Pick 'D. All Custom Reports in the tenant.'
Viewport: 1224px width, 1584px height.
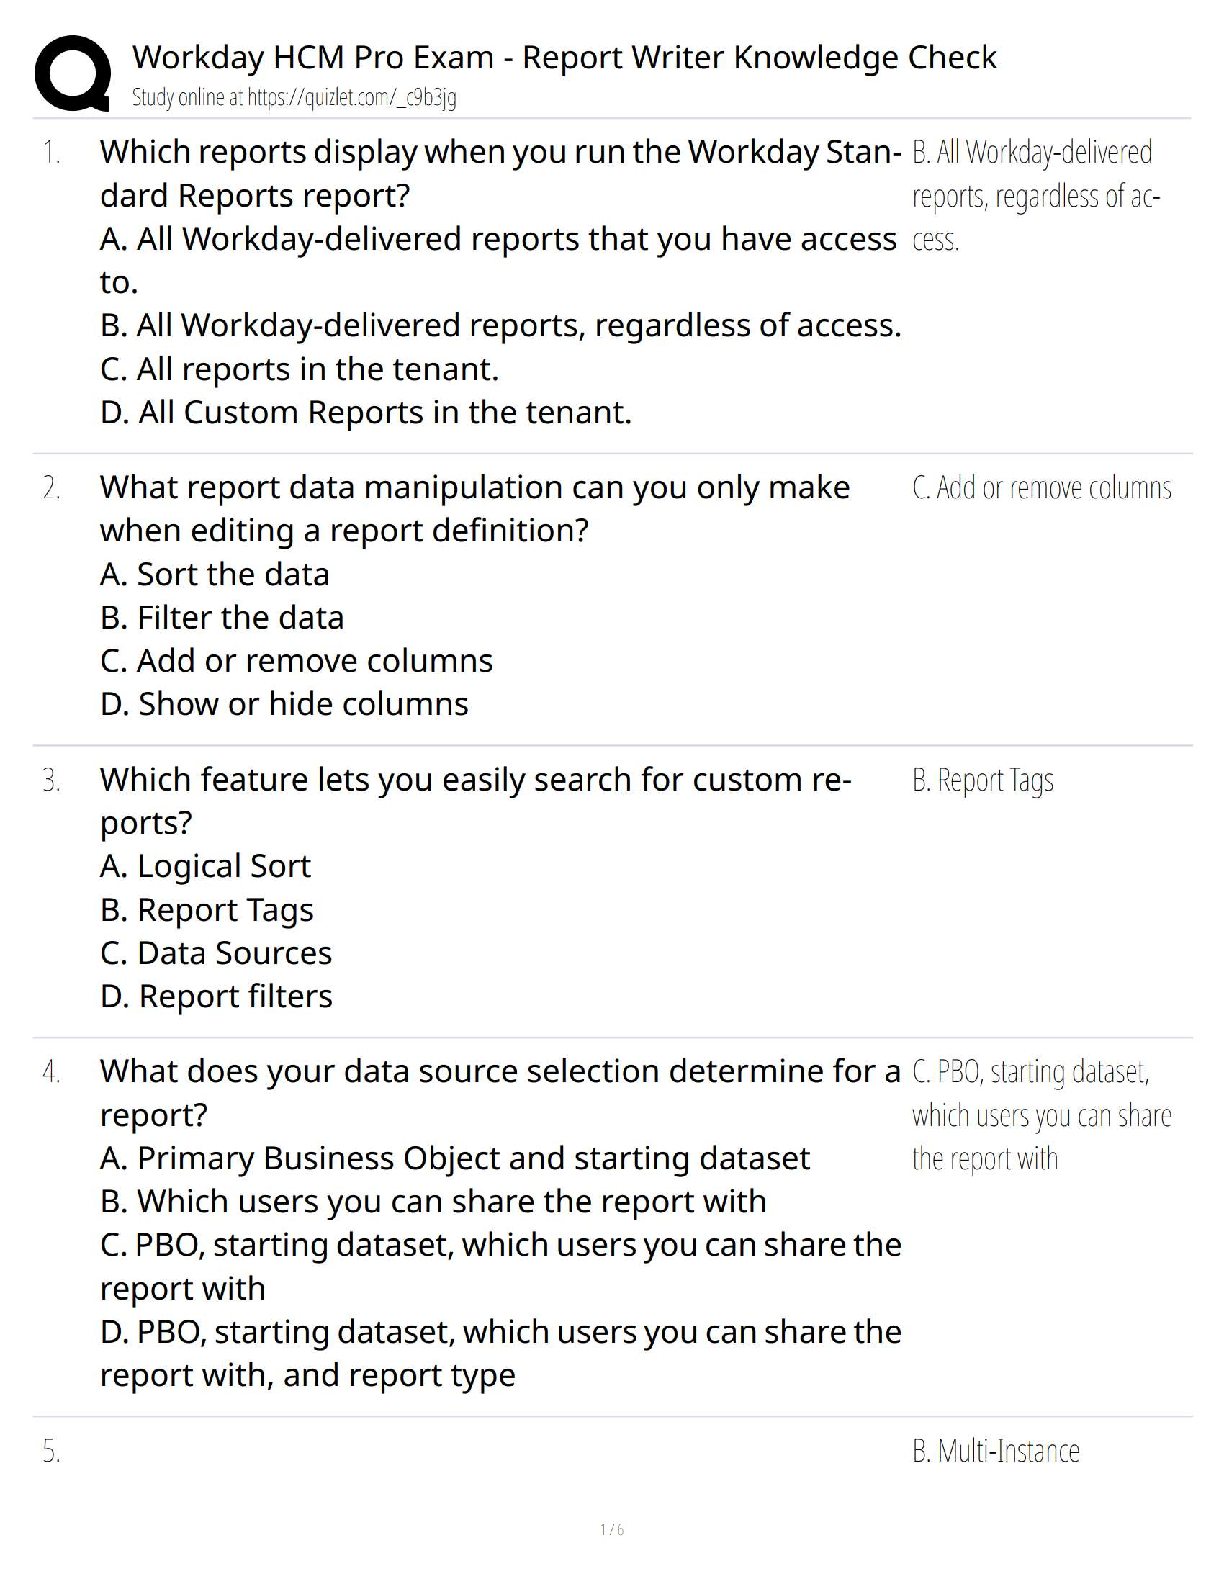(x=366, y=412)
